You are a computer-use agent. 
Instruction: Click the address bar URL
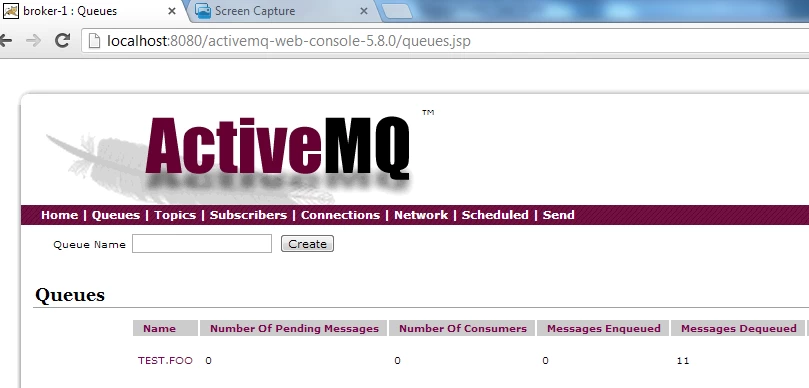[x=288, y=41]
